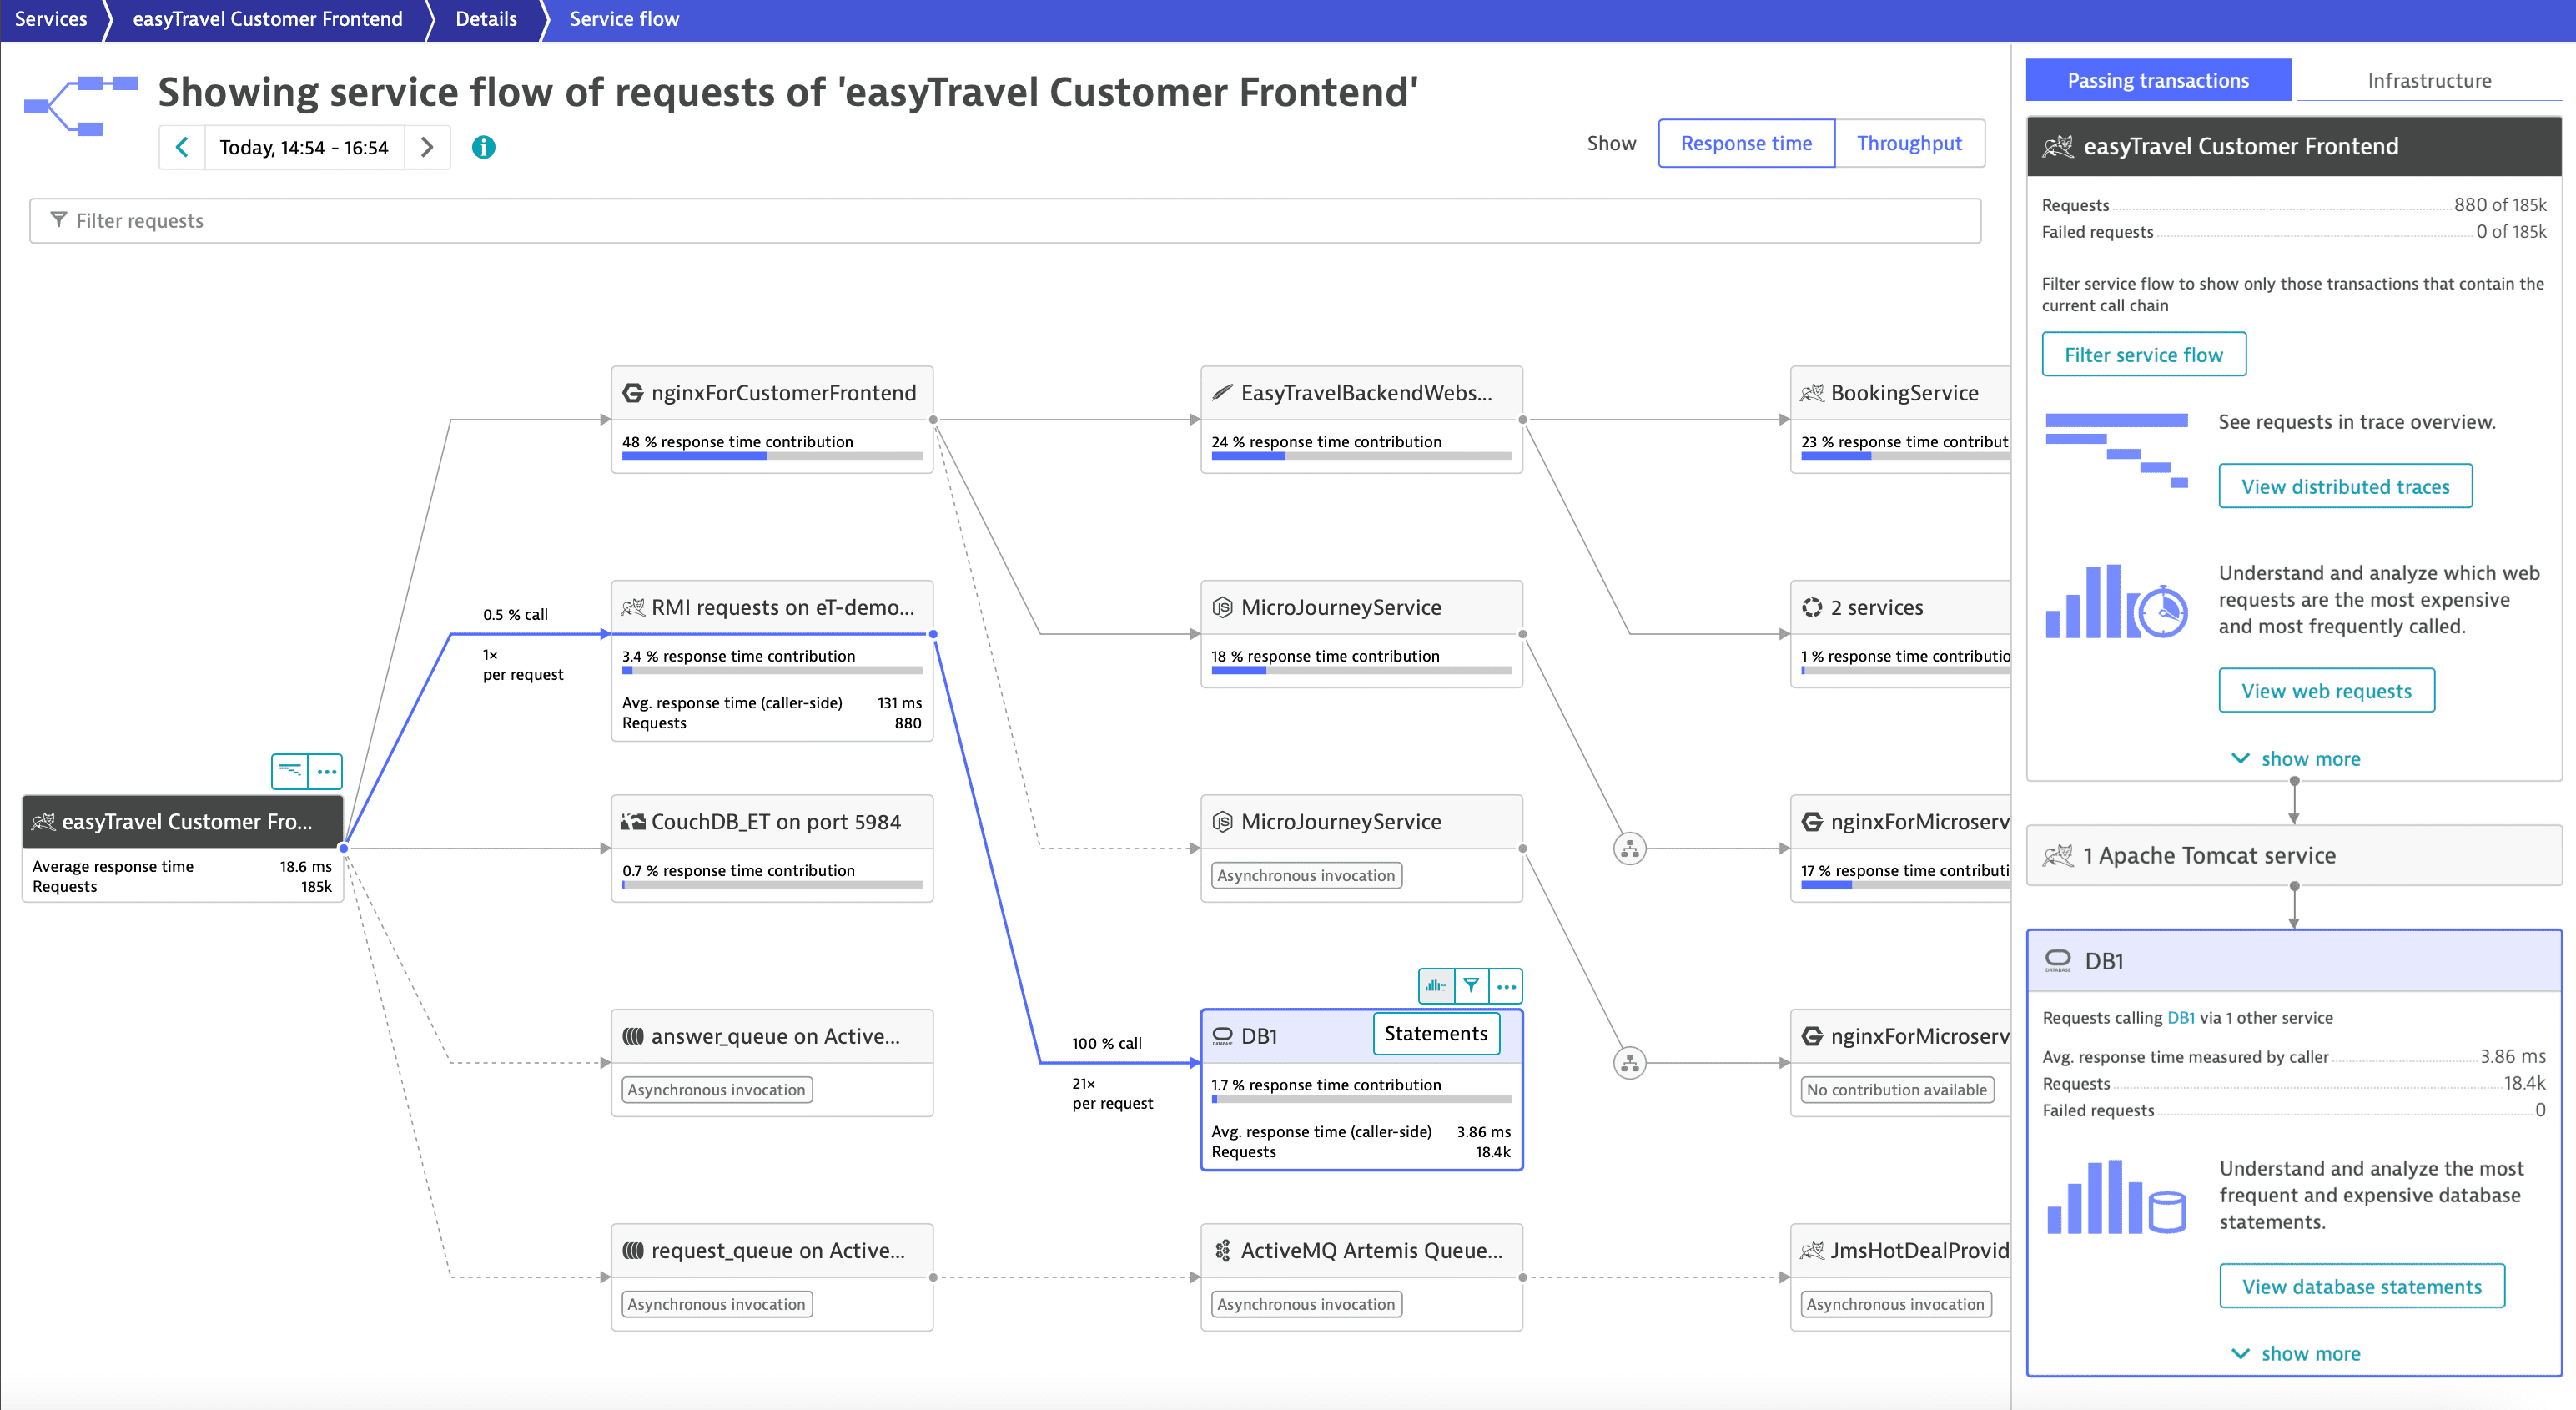Click the filter funnel icon above DB1
Screen dimensions: 2576x1410
point(1471,986)
